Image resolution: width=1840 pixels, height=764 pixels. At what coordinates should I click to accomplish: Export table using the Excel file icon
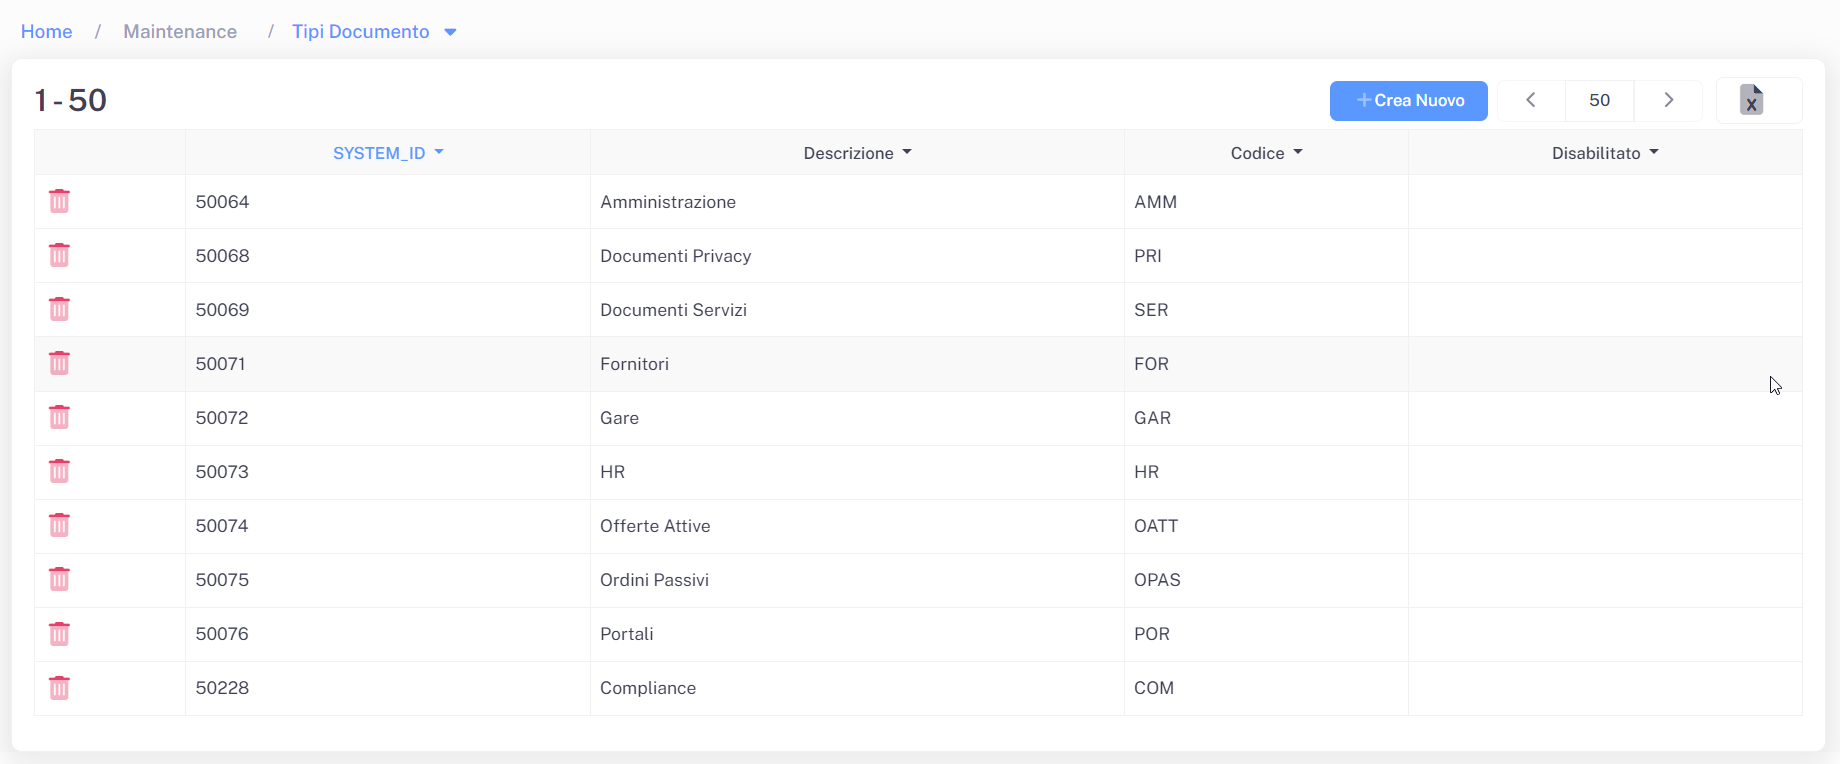(x=1751, y=100)
